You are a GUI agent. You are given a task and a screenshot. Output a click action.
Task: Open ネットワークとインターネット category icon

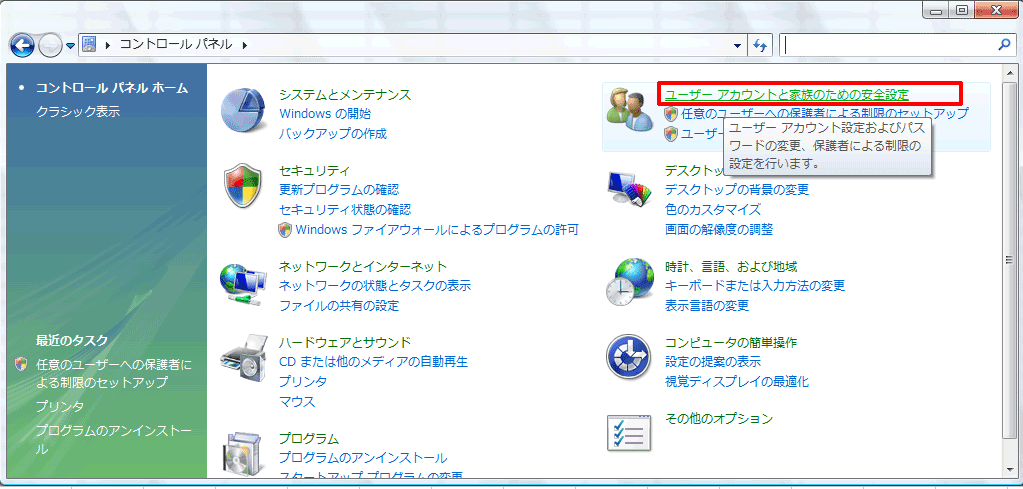[x=243, y=285]
